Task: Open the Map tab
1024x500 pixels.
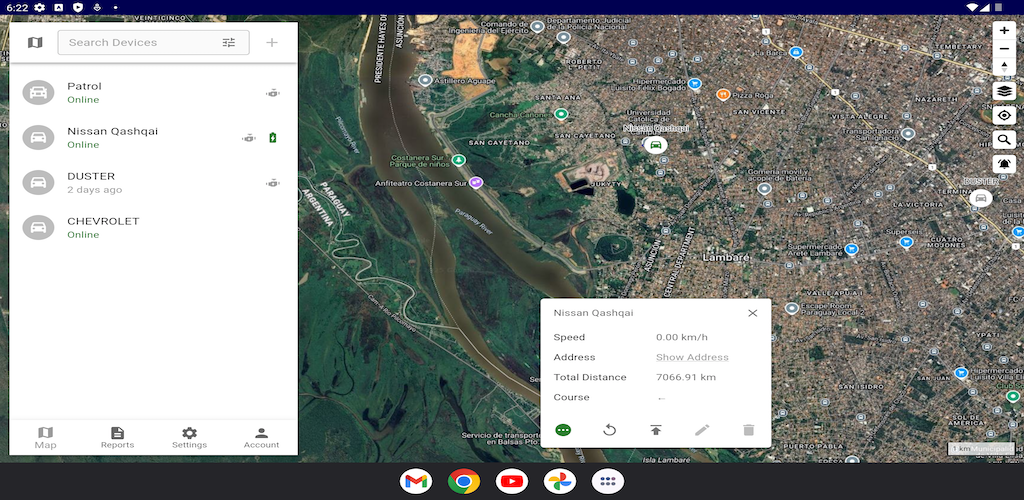Action: pyautogui.click(x=45, y=437)
